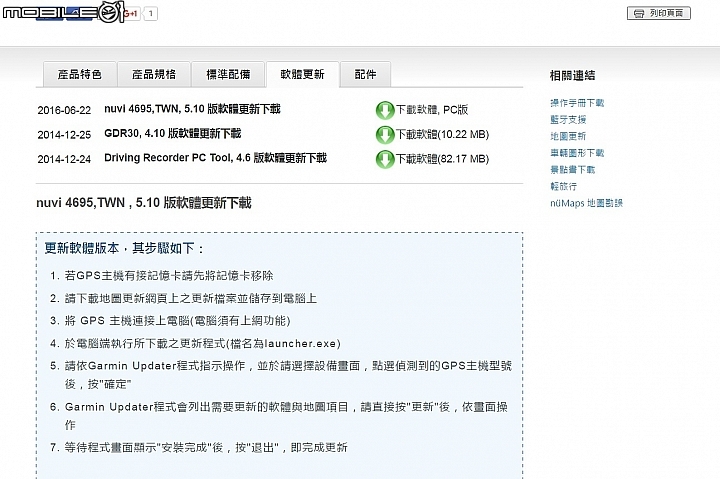This screenshot has height=479, width=720.
Task: Open the 操作手冊下載 related link
Action: point(577,103)
